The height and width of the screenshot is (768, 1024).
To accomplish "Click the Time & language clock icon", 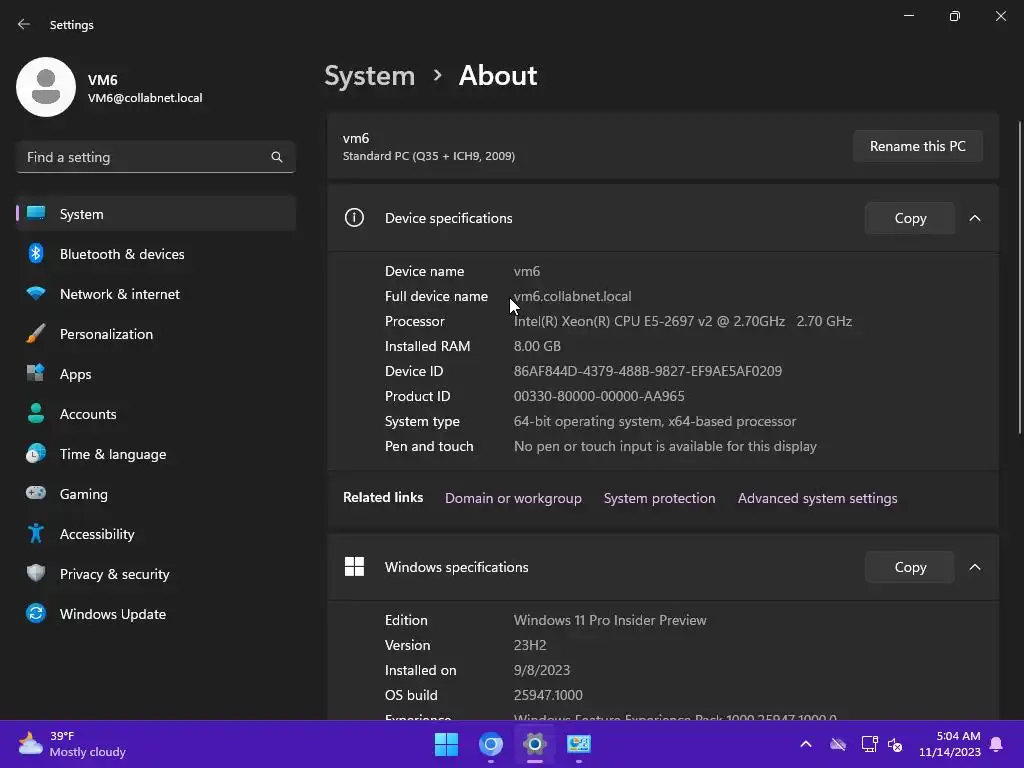I will (x=36, y=453).
